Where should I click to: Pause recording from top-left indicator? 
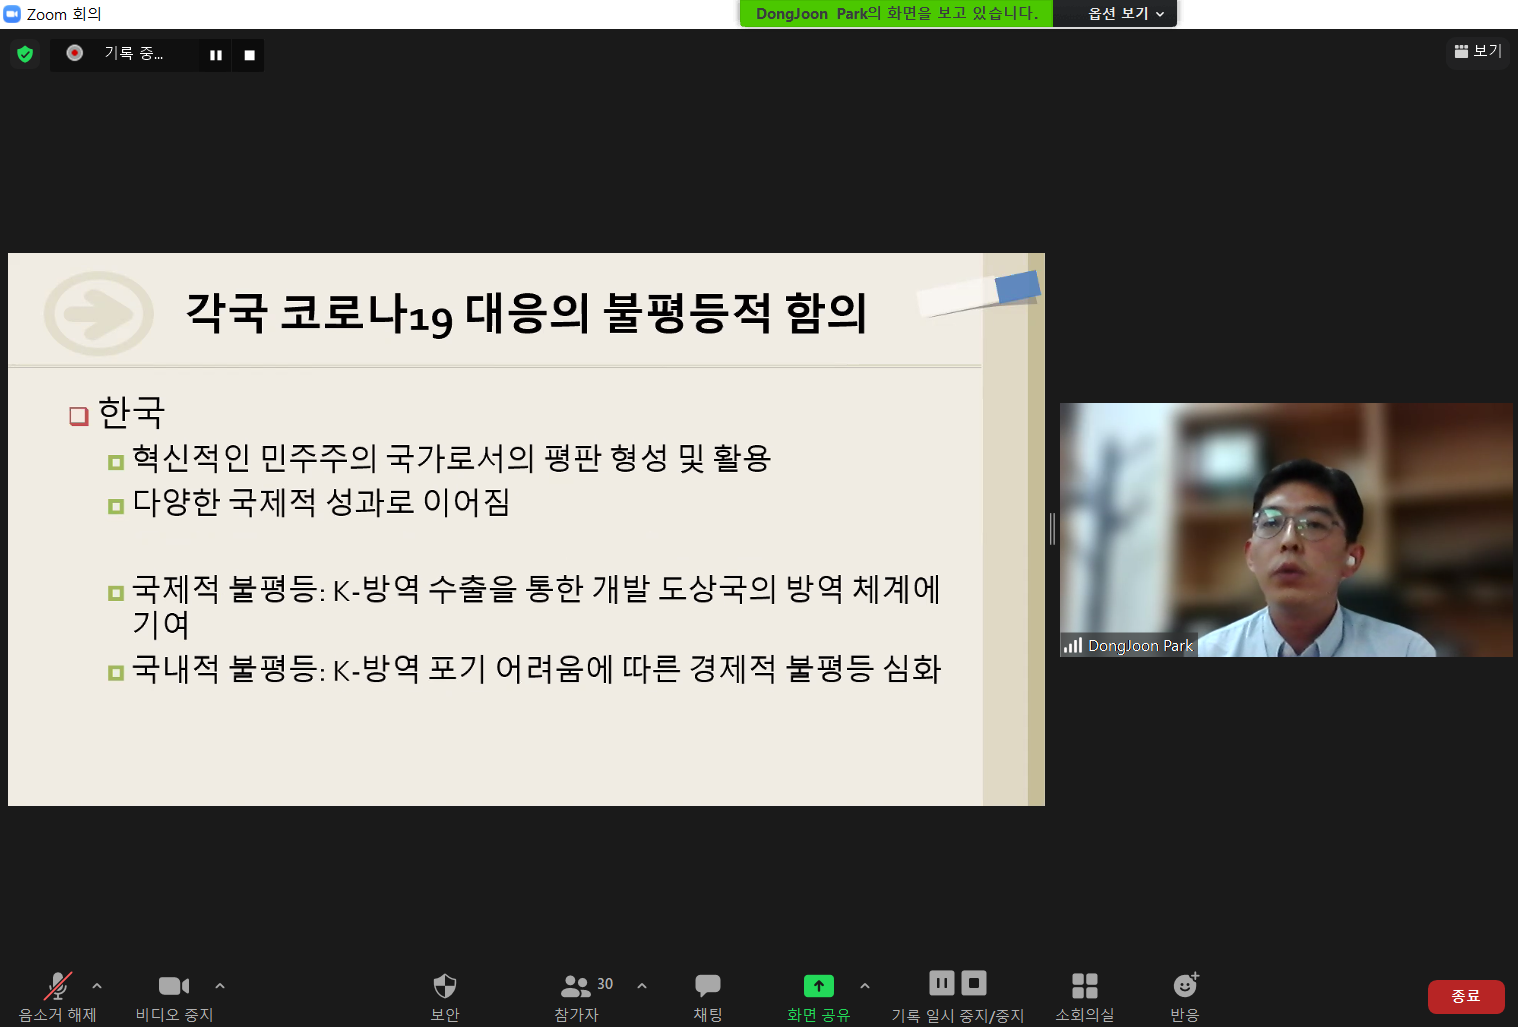click(215, 55)
